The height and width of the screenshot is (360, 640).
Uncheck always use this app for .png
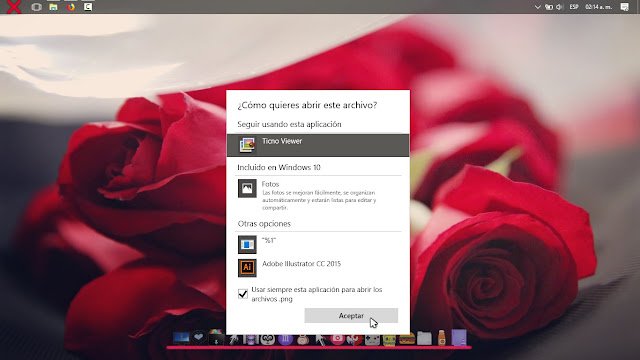(243, 294)
